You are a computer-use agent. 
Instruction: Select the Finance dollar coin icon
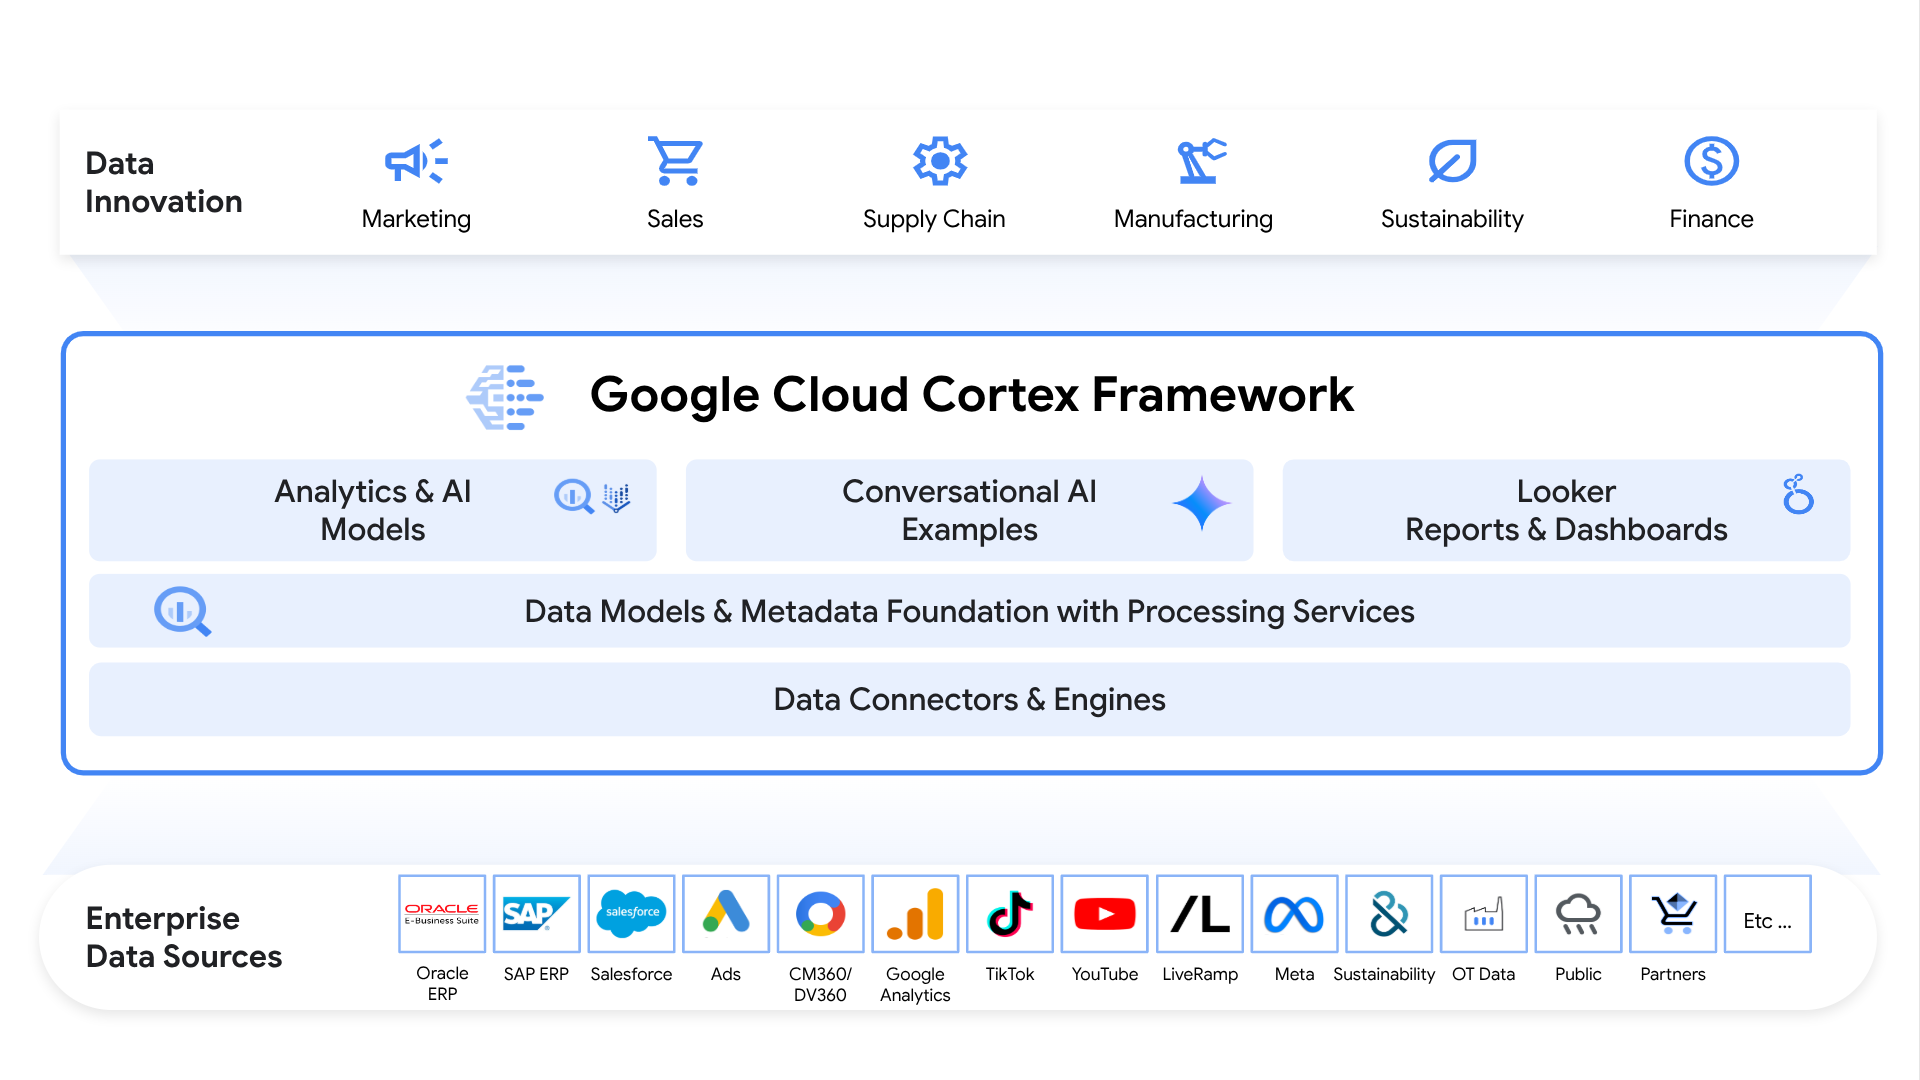coord(1711,160)
